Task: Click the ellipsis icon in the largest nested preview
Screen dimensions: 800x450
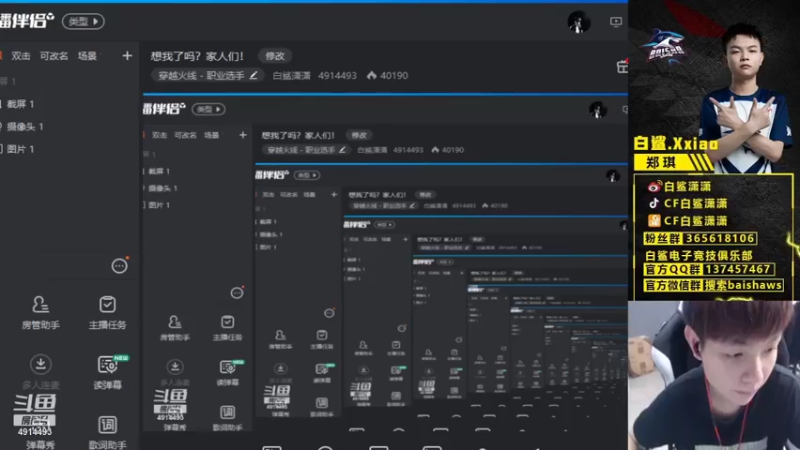Action: (237, 293)
